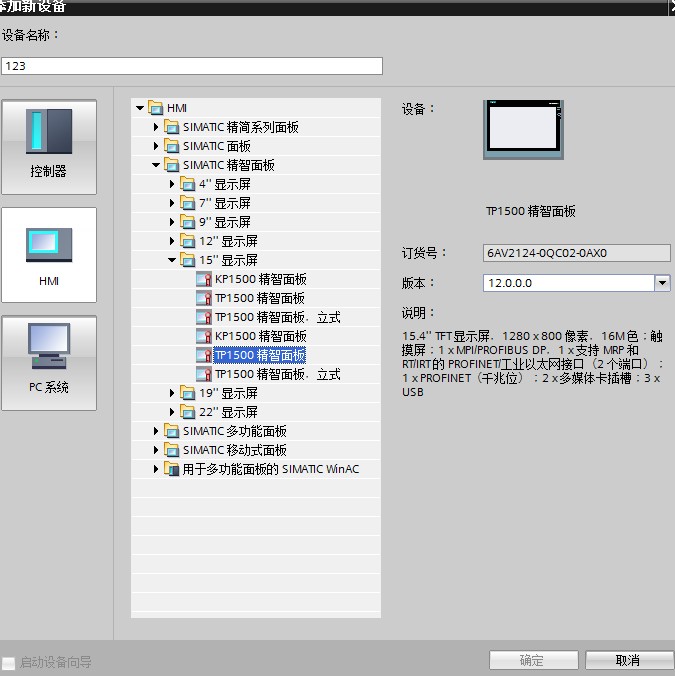
Task: Collapse the root HMI tree node
Action: (140, 108)
